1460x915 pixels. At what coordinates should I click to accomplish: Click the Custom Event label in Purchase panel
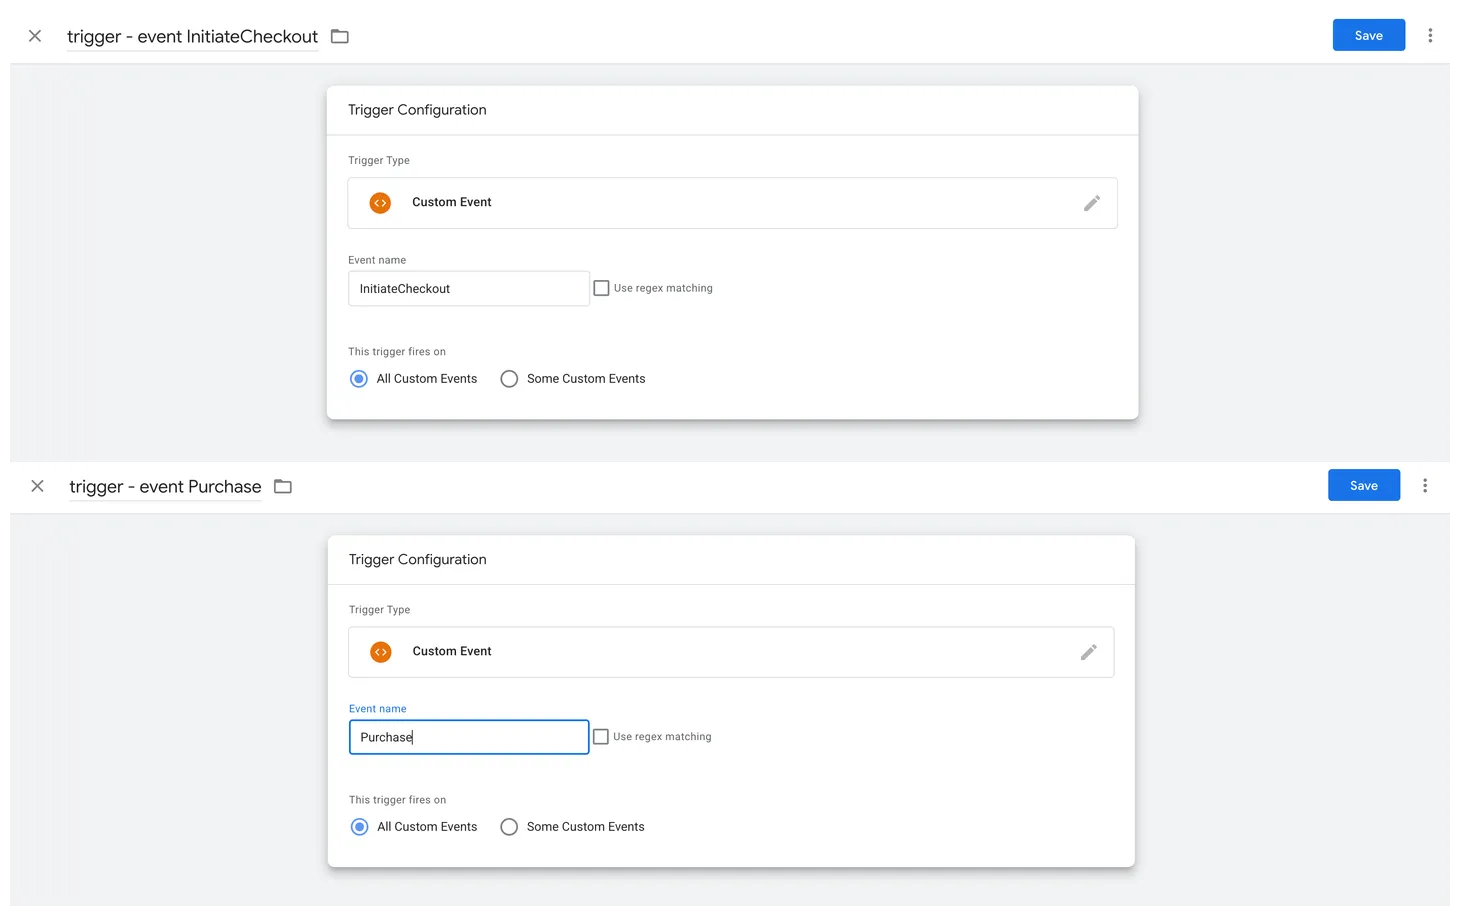pos(452,651)
